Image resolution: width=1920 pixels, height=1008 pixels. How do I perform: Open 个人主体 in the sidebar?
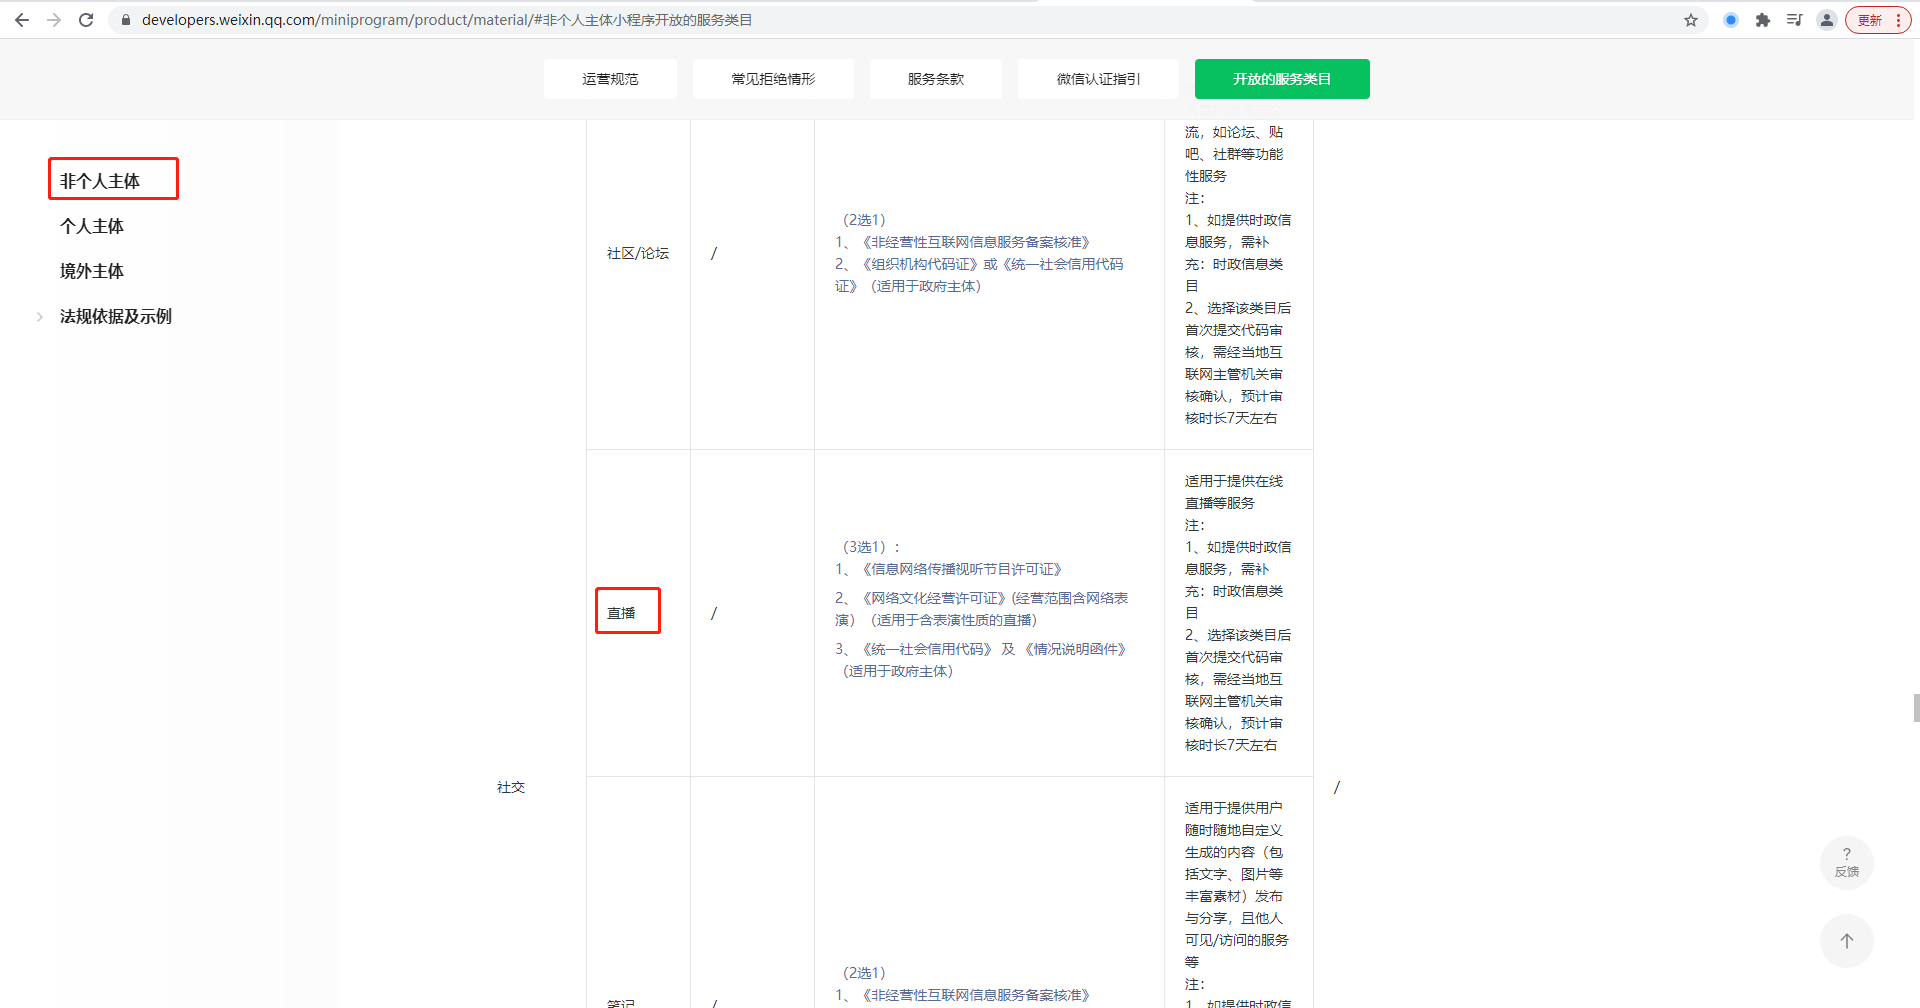click(92, 226)
